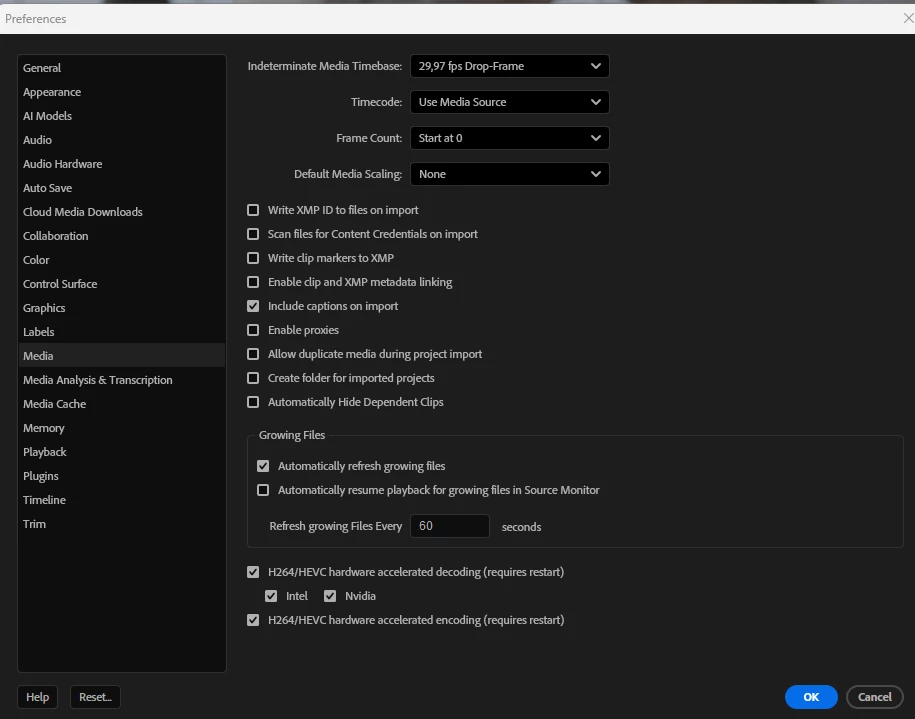
Task: Open the Frame Count dropdown
Action: tap(509, 138)
